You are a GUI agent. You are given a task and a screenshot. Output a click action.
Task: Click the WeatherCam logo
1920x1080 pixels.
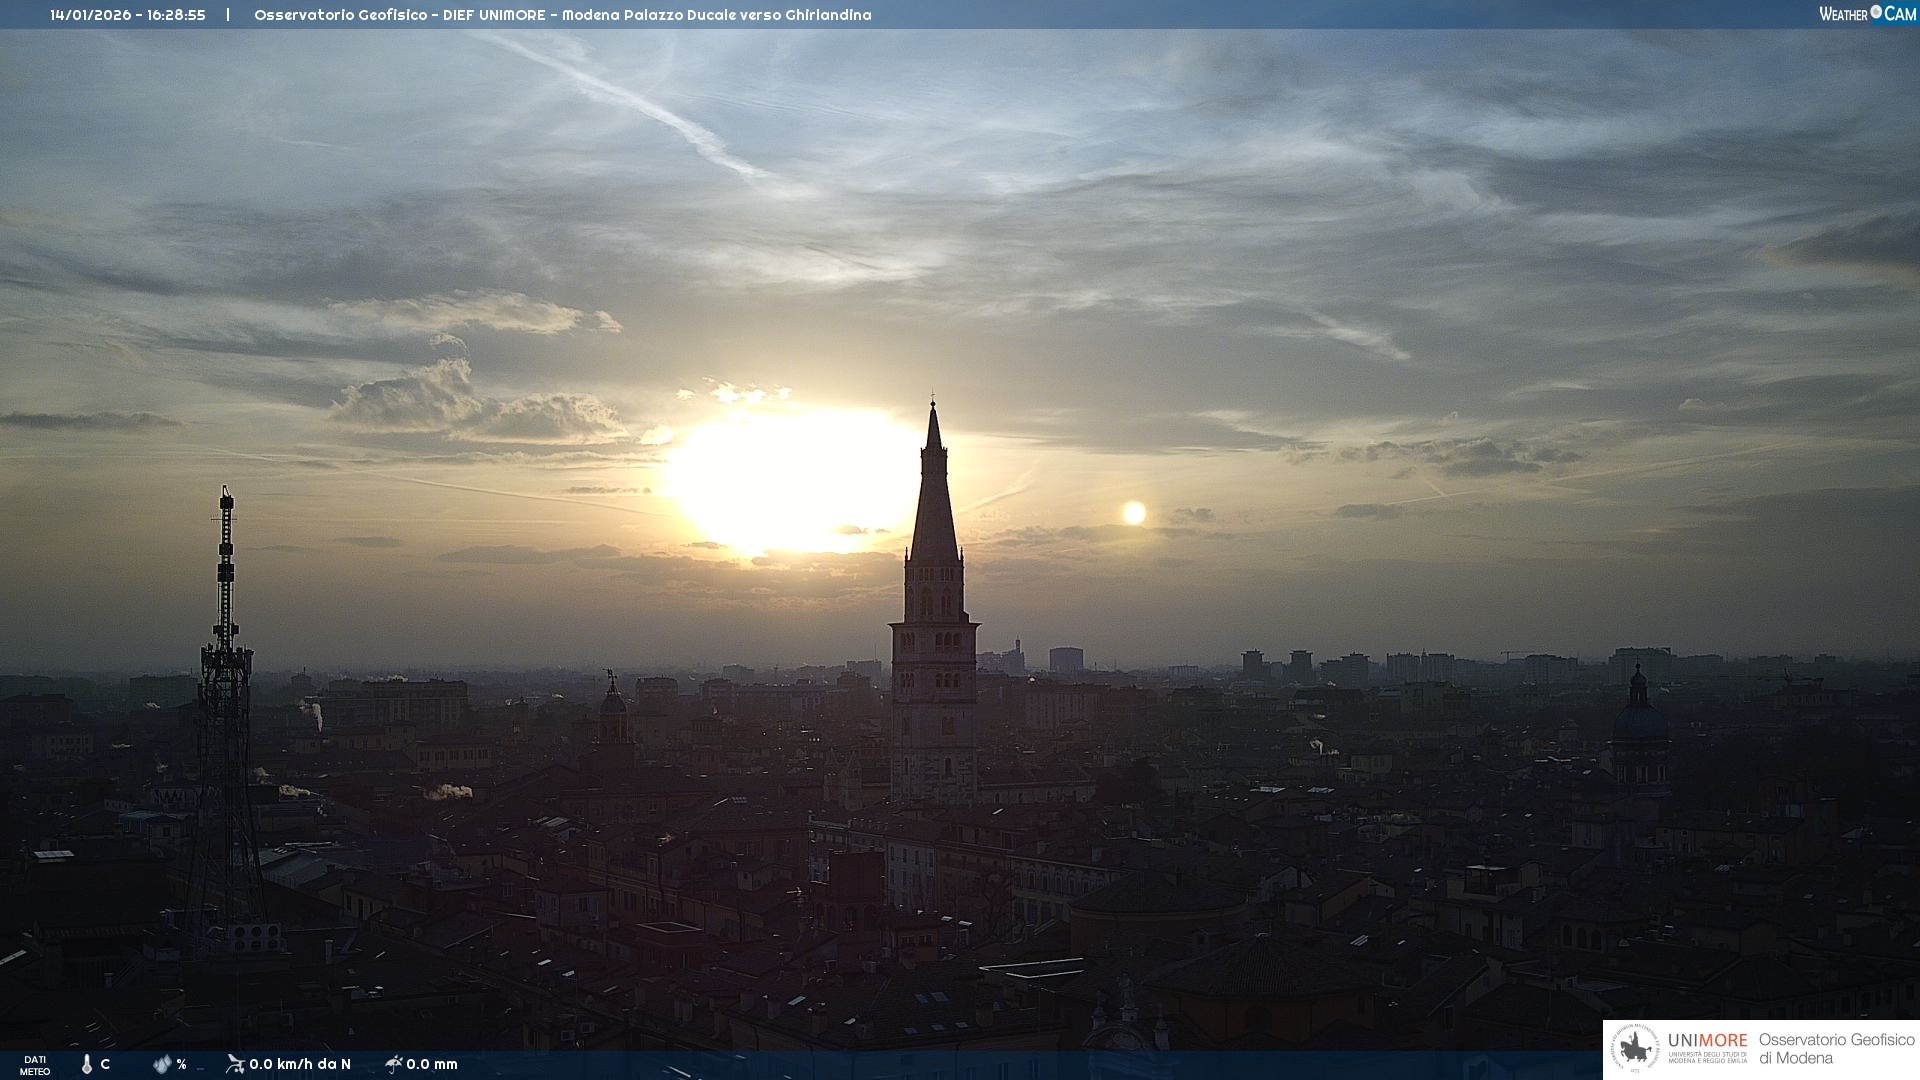pyautogui.click(x=1867, y=14)
